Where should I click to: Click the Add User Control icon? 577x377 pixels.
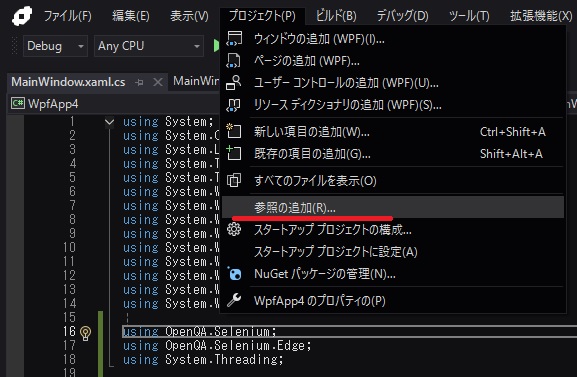pyautogui.click(x=234, y=82)
